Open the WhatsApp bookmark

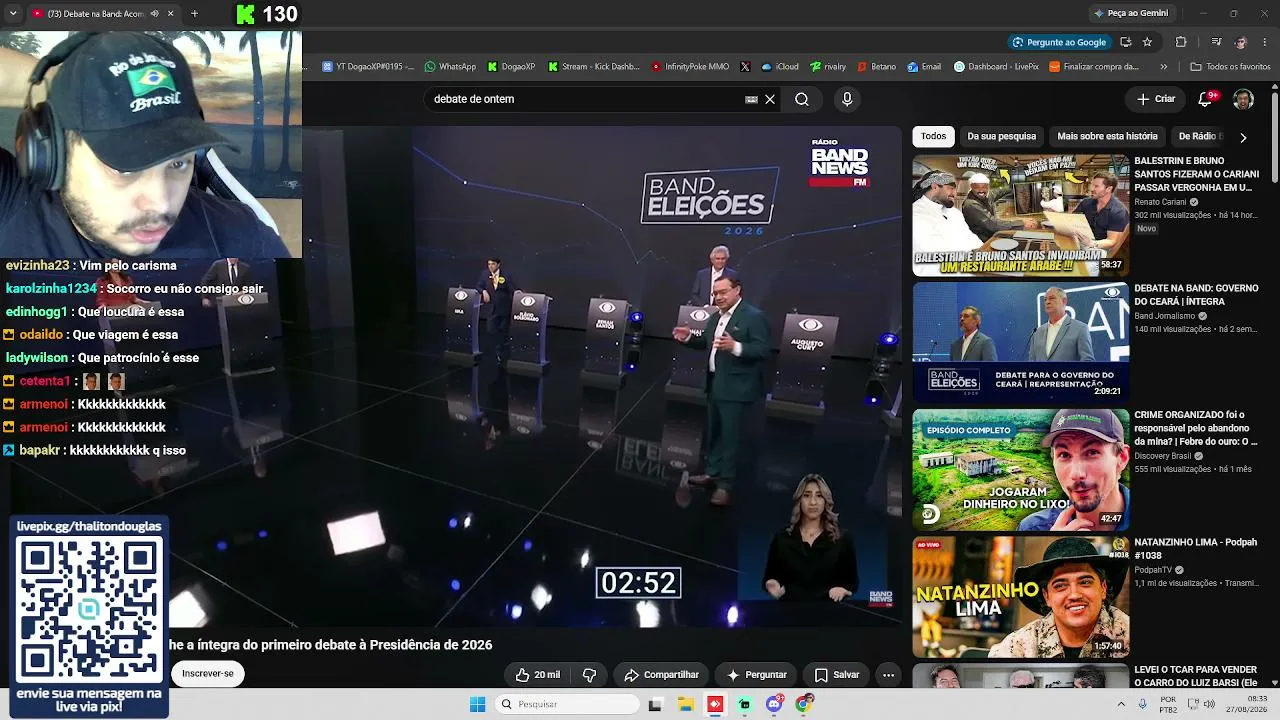coord(450,67)
